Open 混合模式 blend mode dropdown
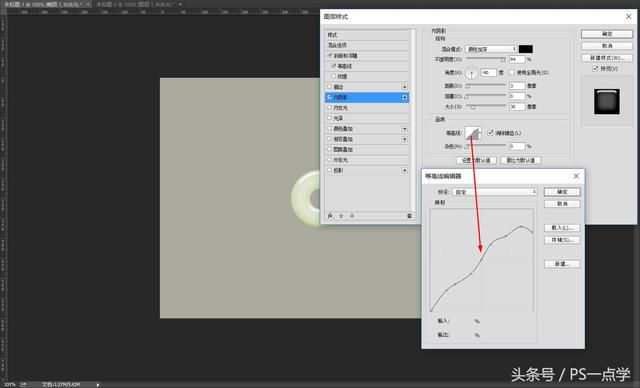The width and height of the screenshot is (640, 388). tap(491, 49)
